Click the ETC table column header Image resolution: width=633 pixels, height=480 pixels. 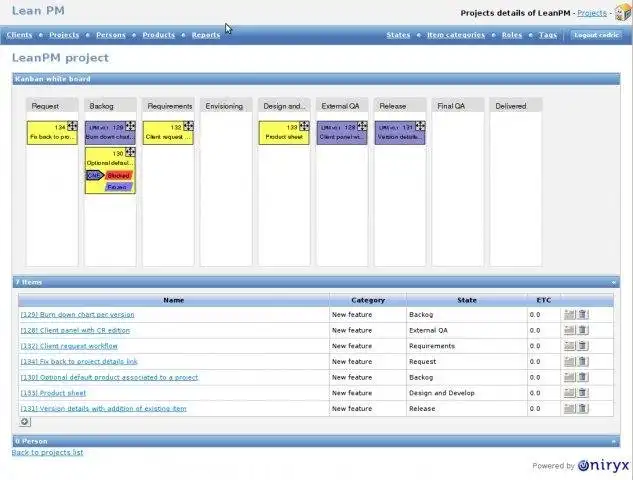point(543,300)
